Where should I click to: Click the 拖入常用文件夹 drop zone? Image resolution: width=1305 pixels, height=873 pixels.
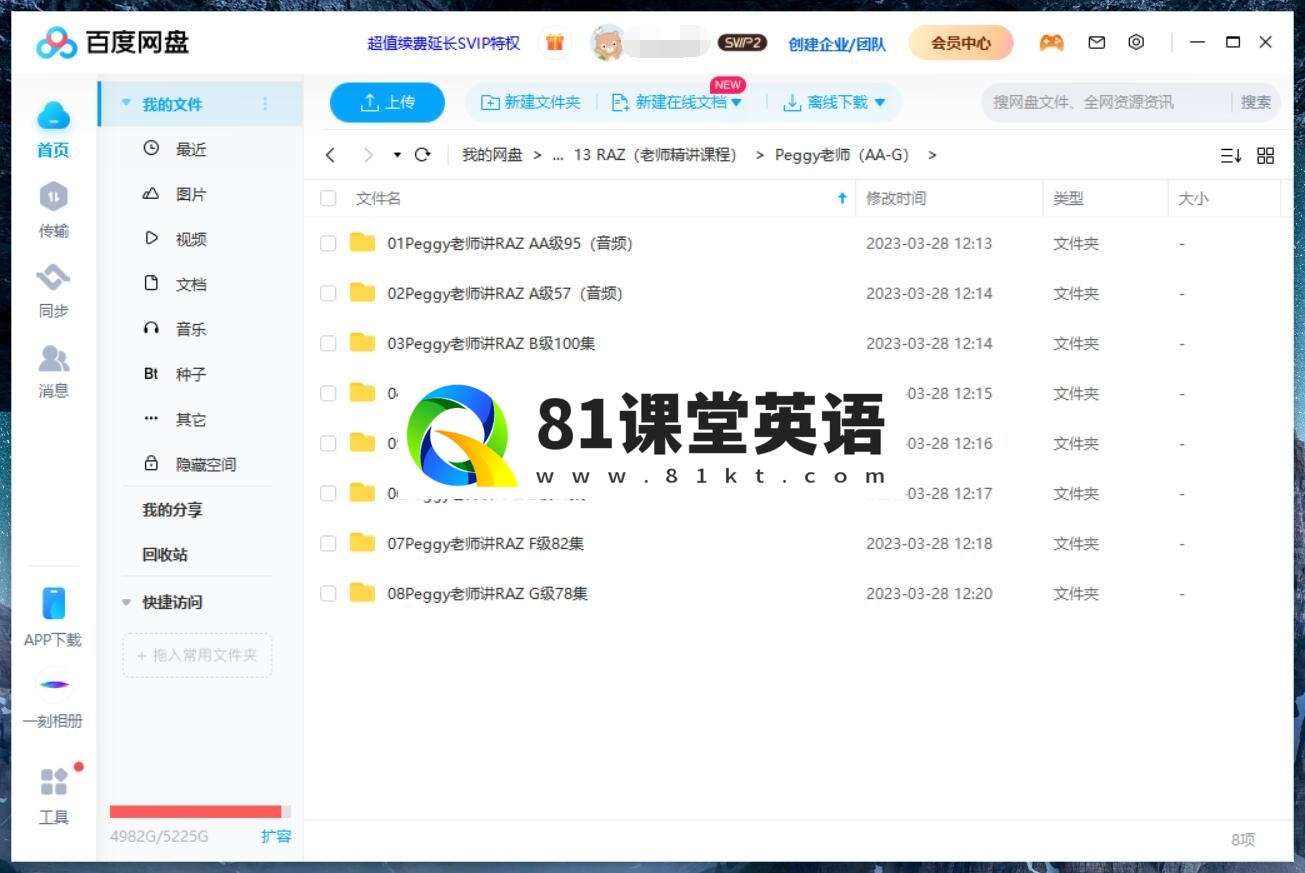197,655
